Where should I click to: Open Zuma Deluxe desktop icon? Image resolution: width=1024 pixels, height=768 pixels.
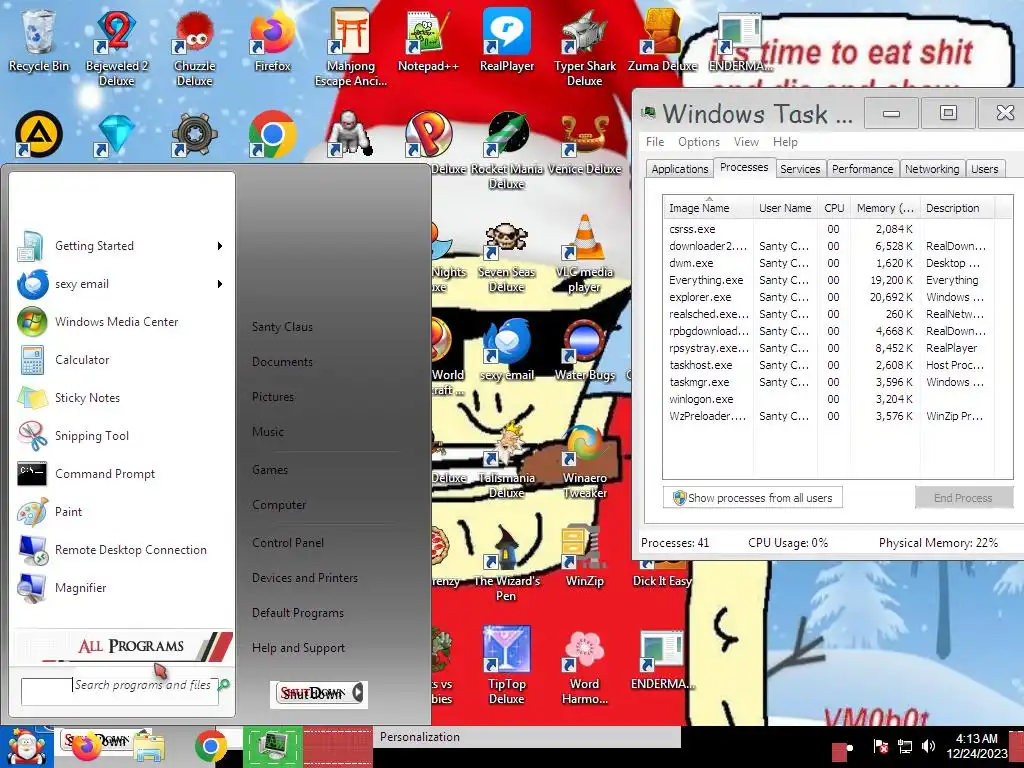[x=662, y=40]
